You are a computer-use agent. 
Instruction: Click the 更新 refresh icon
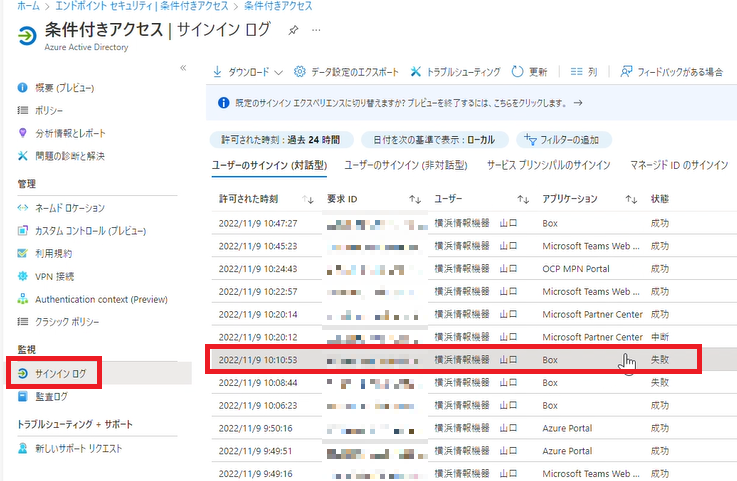[x=517, y=71]
